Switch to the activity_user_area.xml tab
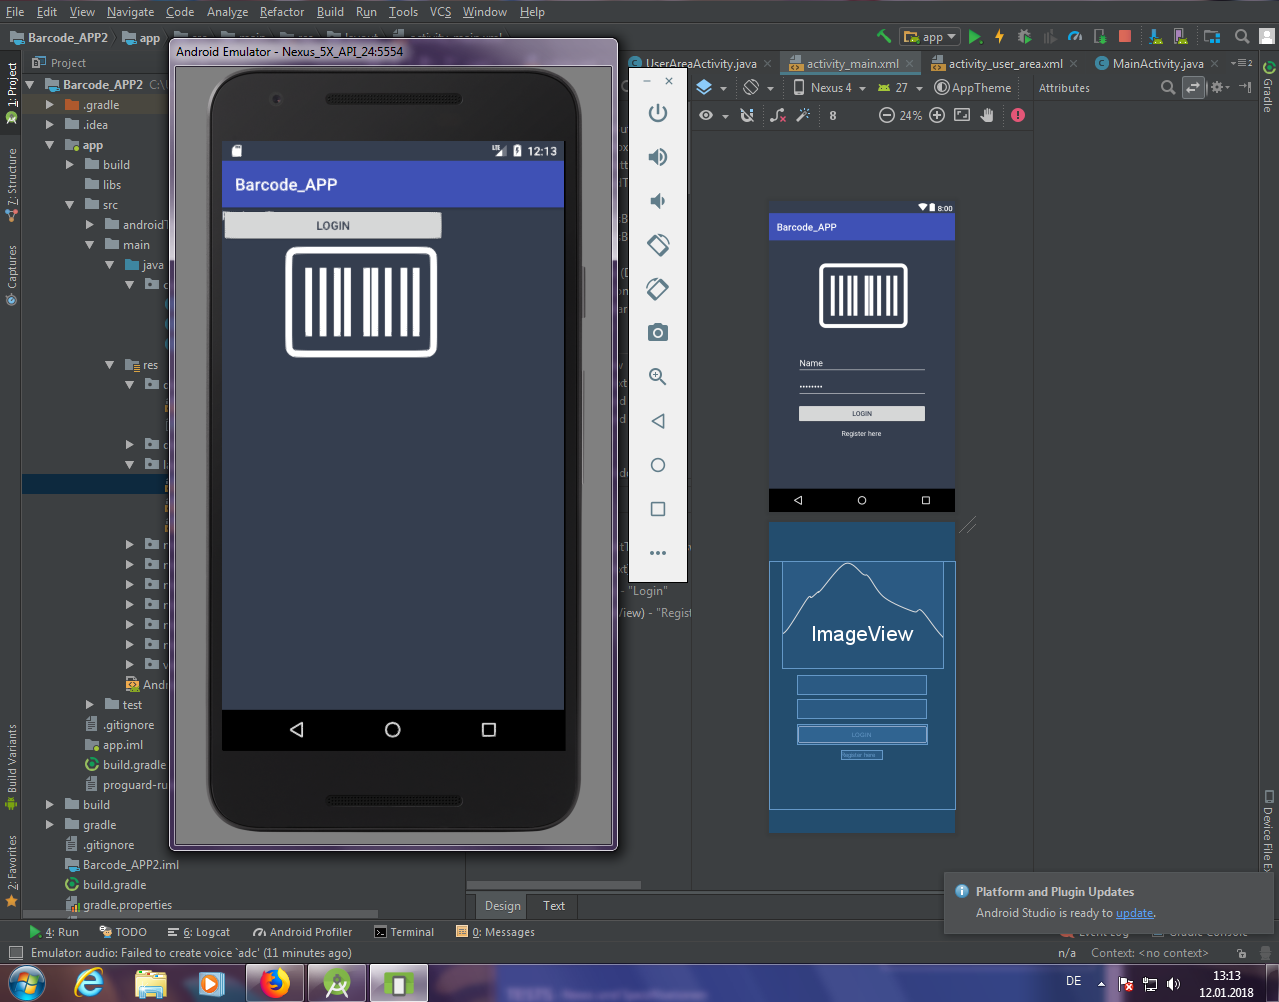 tap(1005, 63)
